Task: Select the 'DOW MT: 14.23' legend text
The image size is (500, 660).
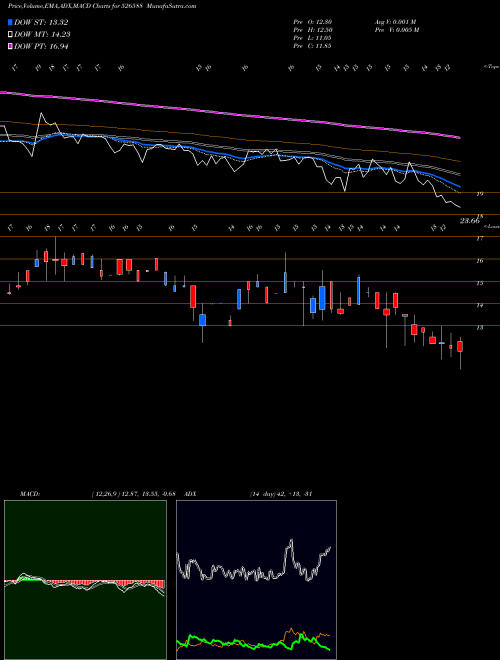Action: (42, 35)
